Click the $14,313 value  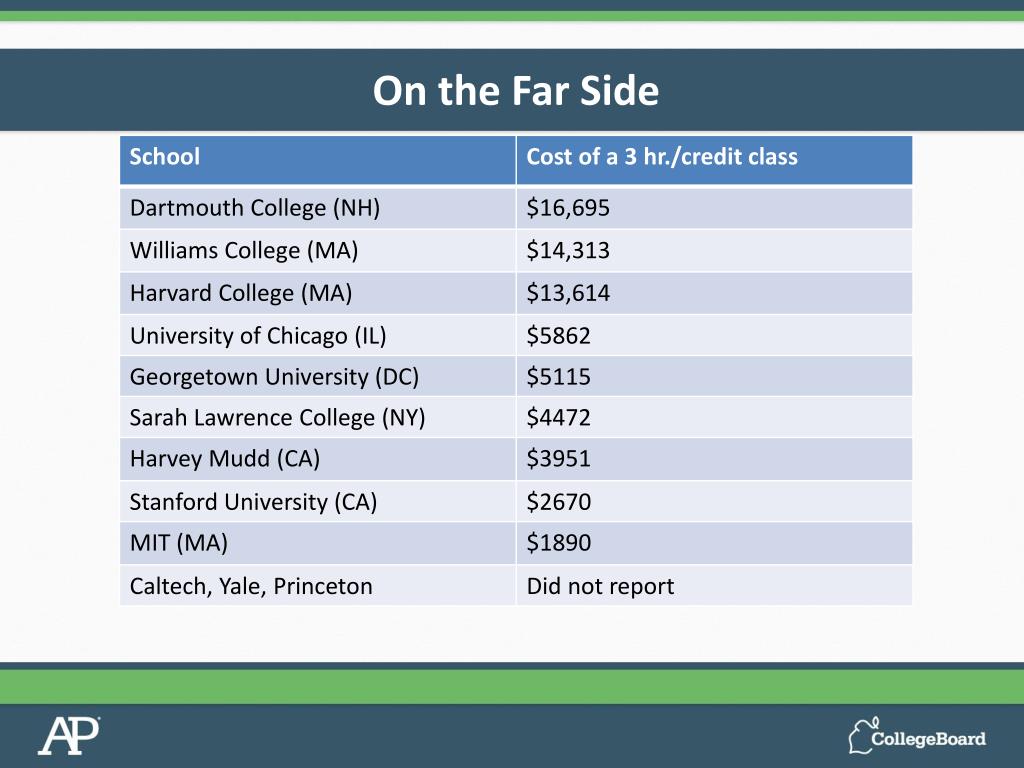(568, 251)
